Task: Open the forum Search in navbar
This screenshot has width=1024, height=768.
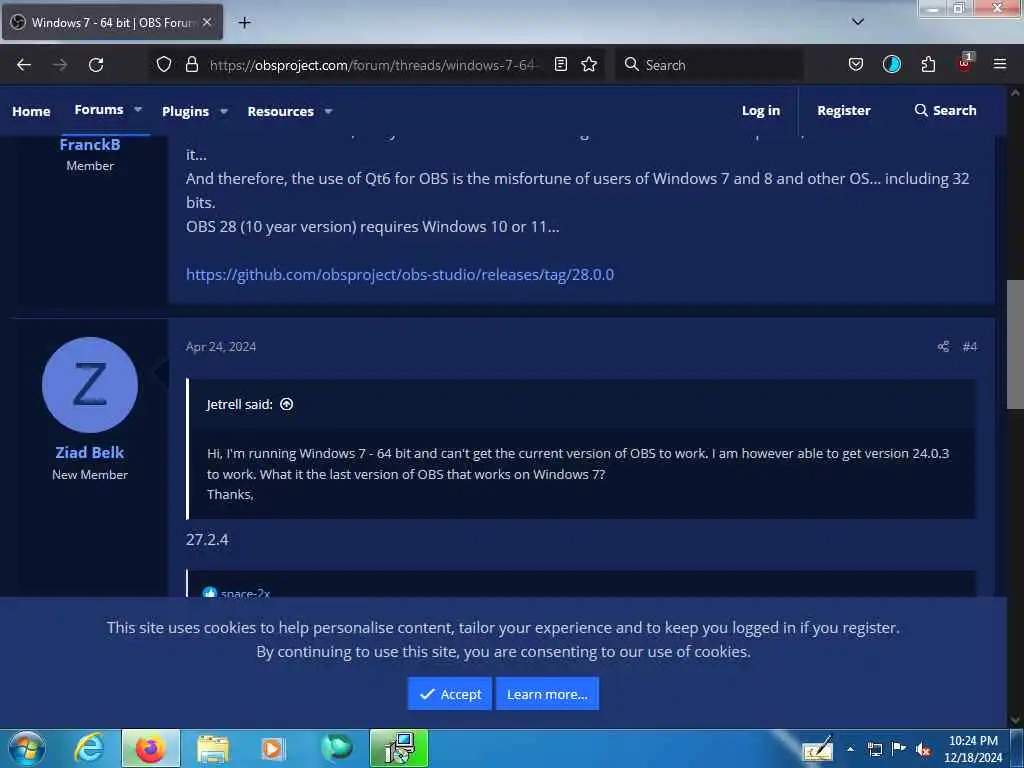Action: 946,110
